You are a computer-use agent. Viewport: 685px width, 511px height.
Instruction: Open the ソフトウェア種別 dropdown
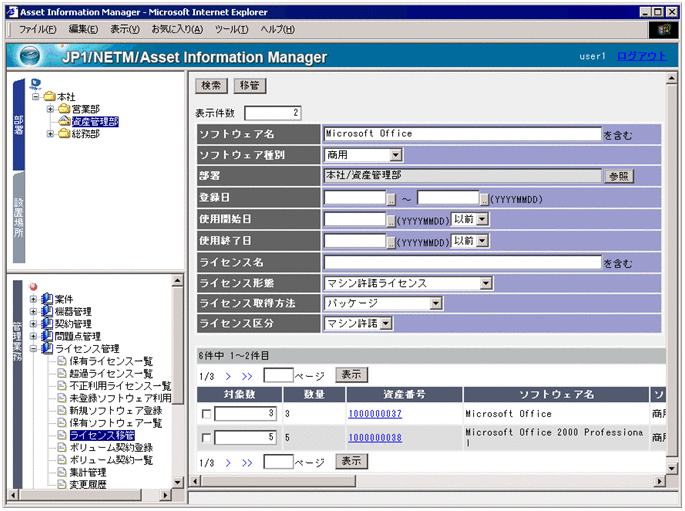[x=396, y=155]
